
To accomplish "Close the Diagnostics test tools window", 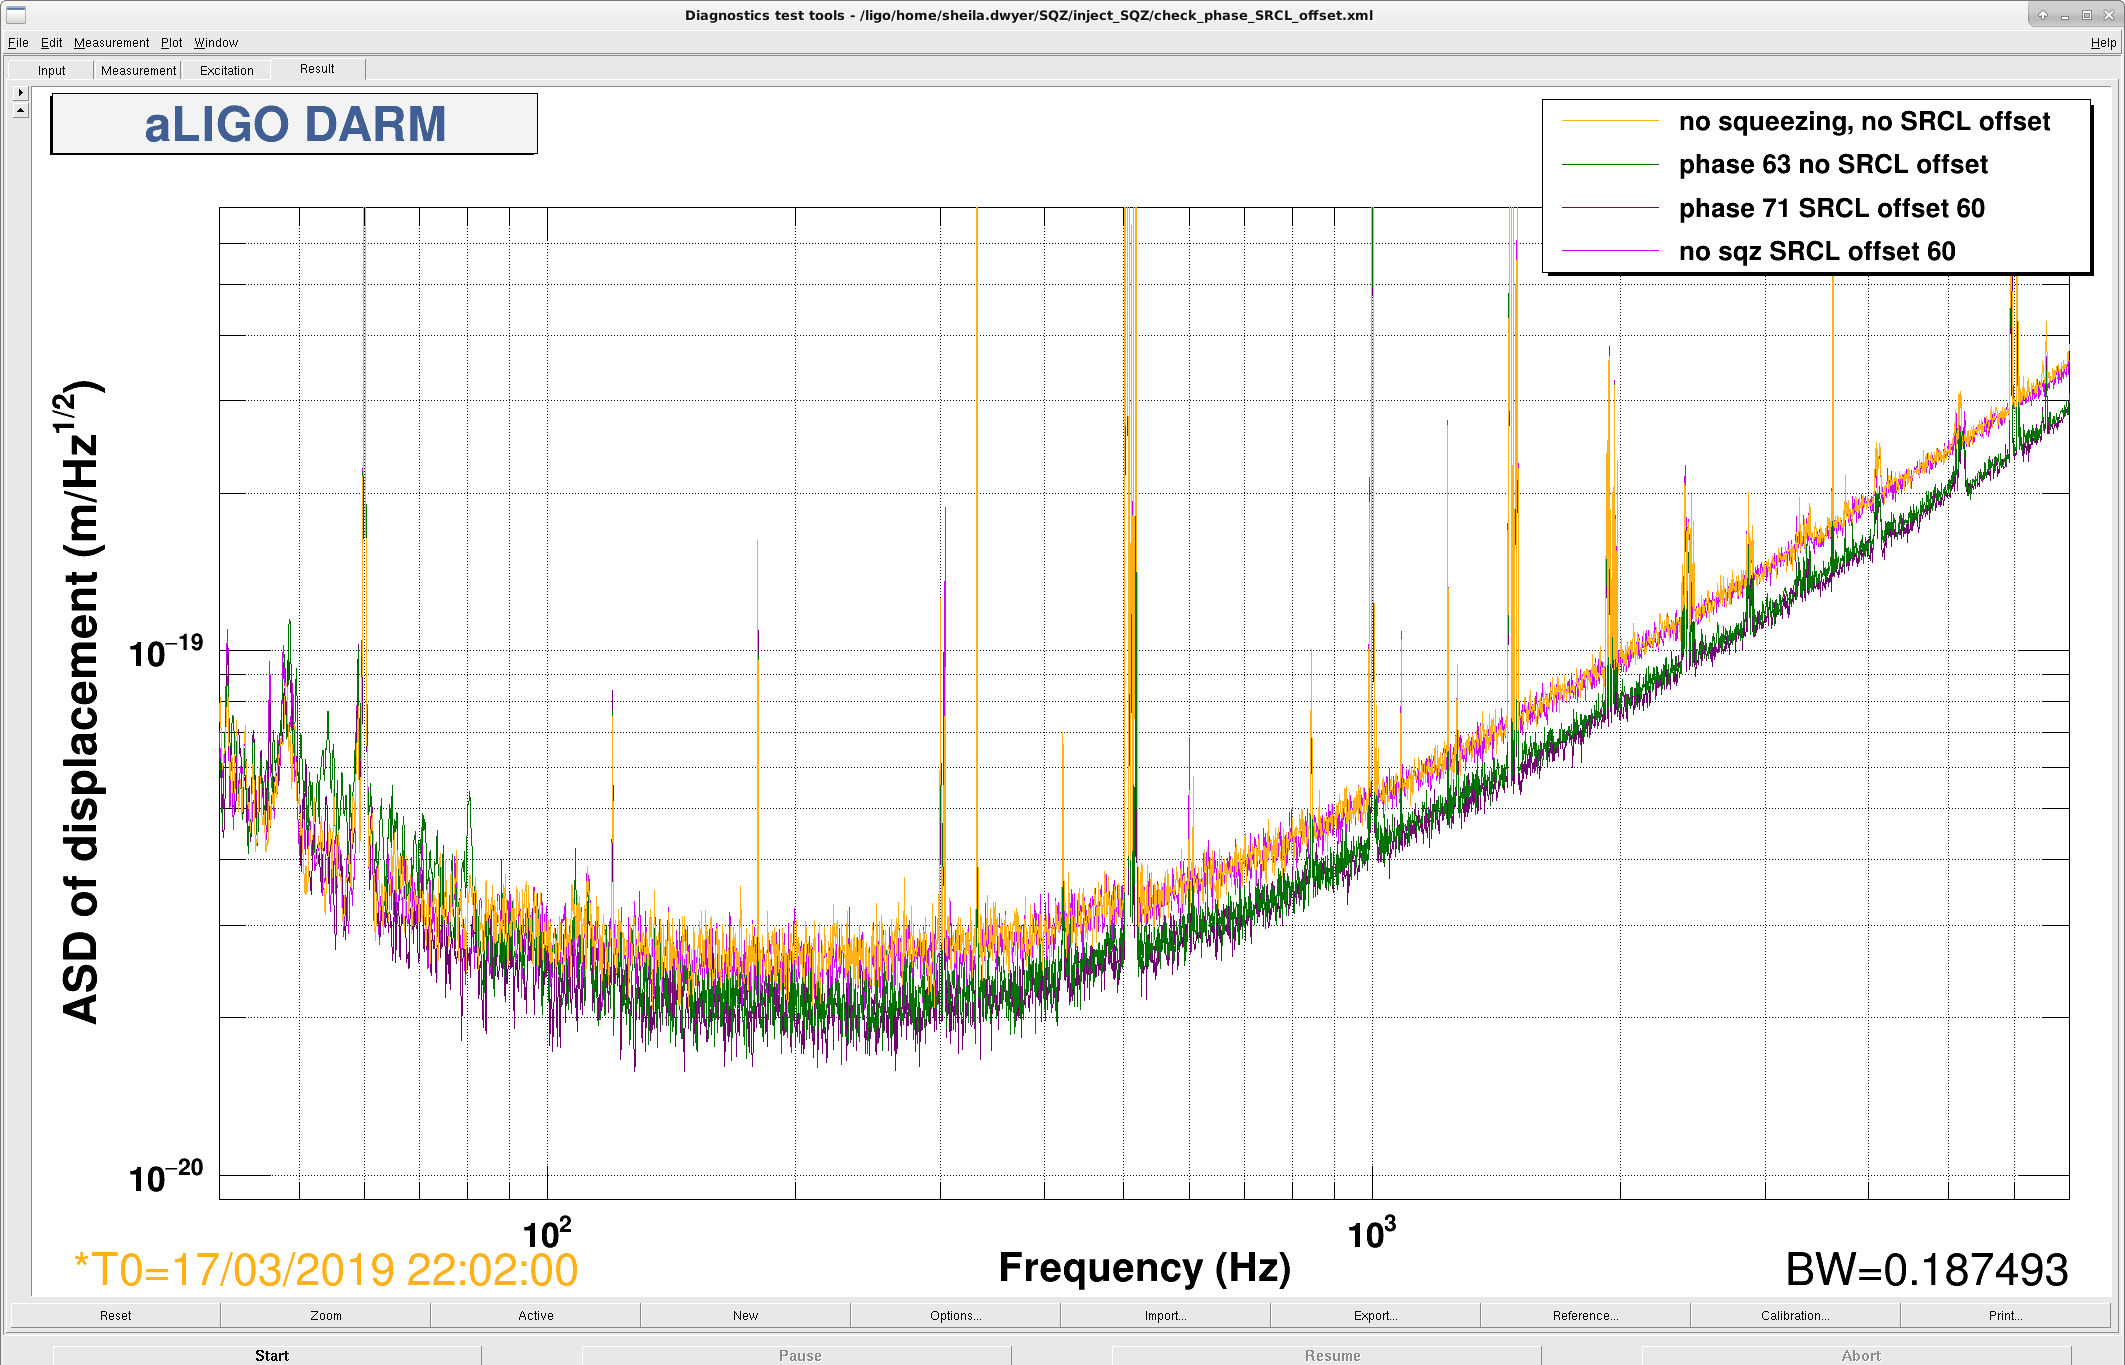I will [x=2109, y=15].
